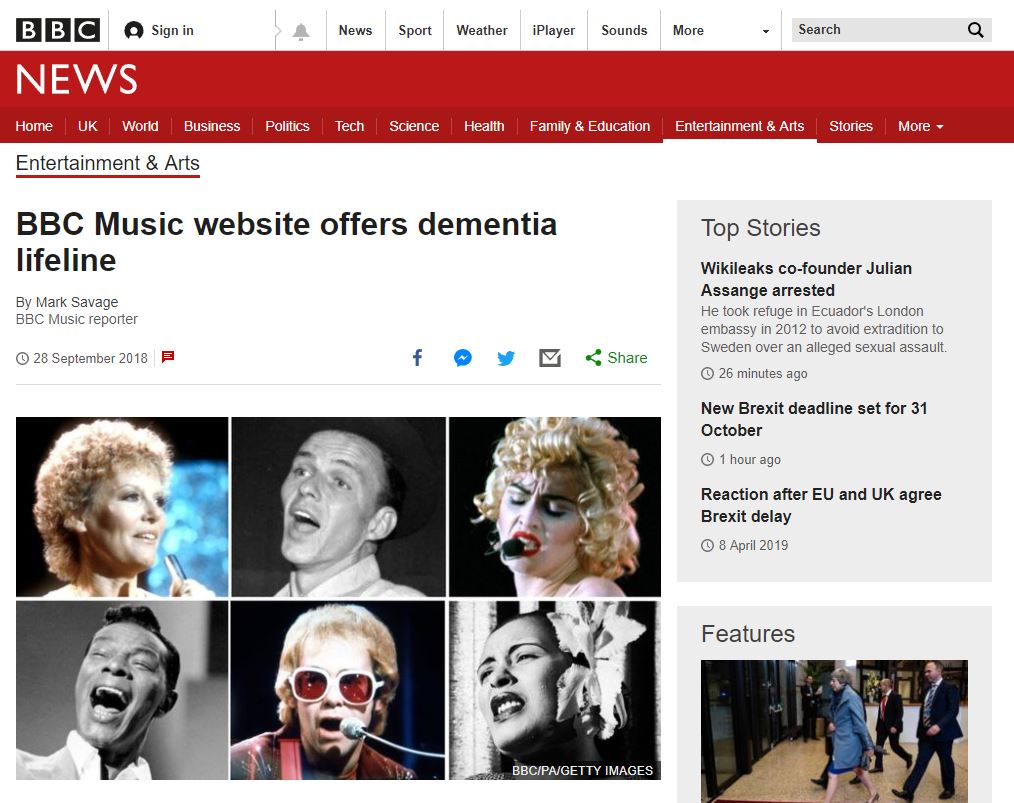The image size is (1014, 803).
Task: Click the green Share icon
Action: 593,358
